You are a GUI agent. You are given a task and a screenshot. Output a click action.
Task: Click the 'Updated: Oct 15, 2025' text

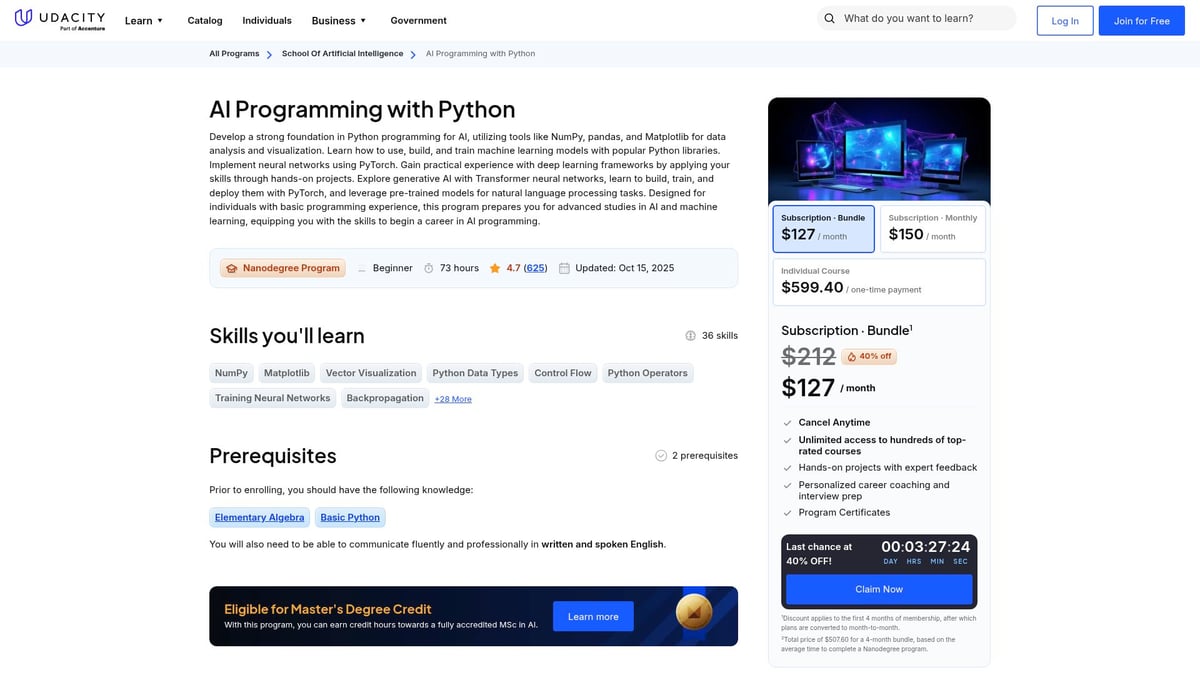[x=625, y=268]
